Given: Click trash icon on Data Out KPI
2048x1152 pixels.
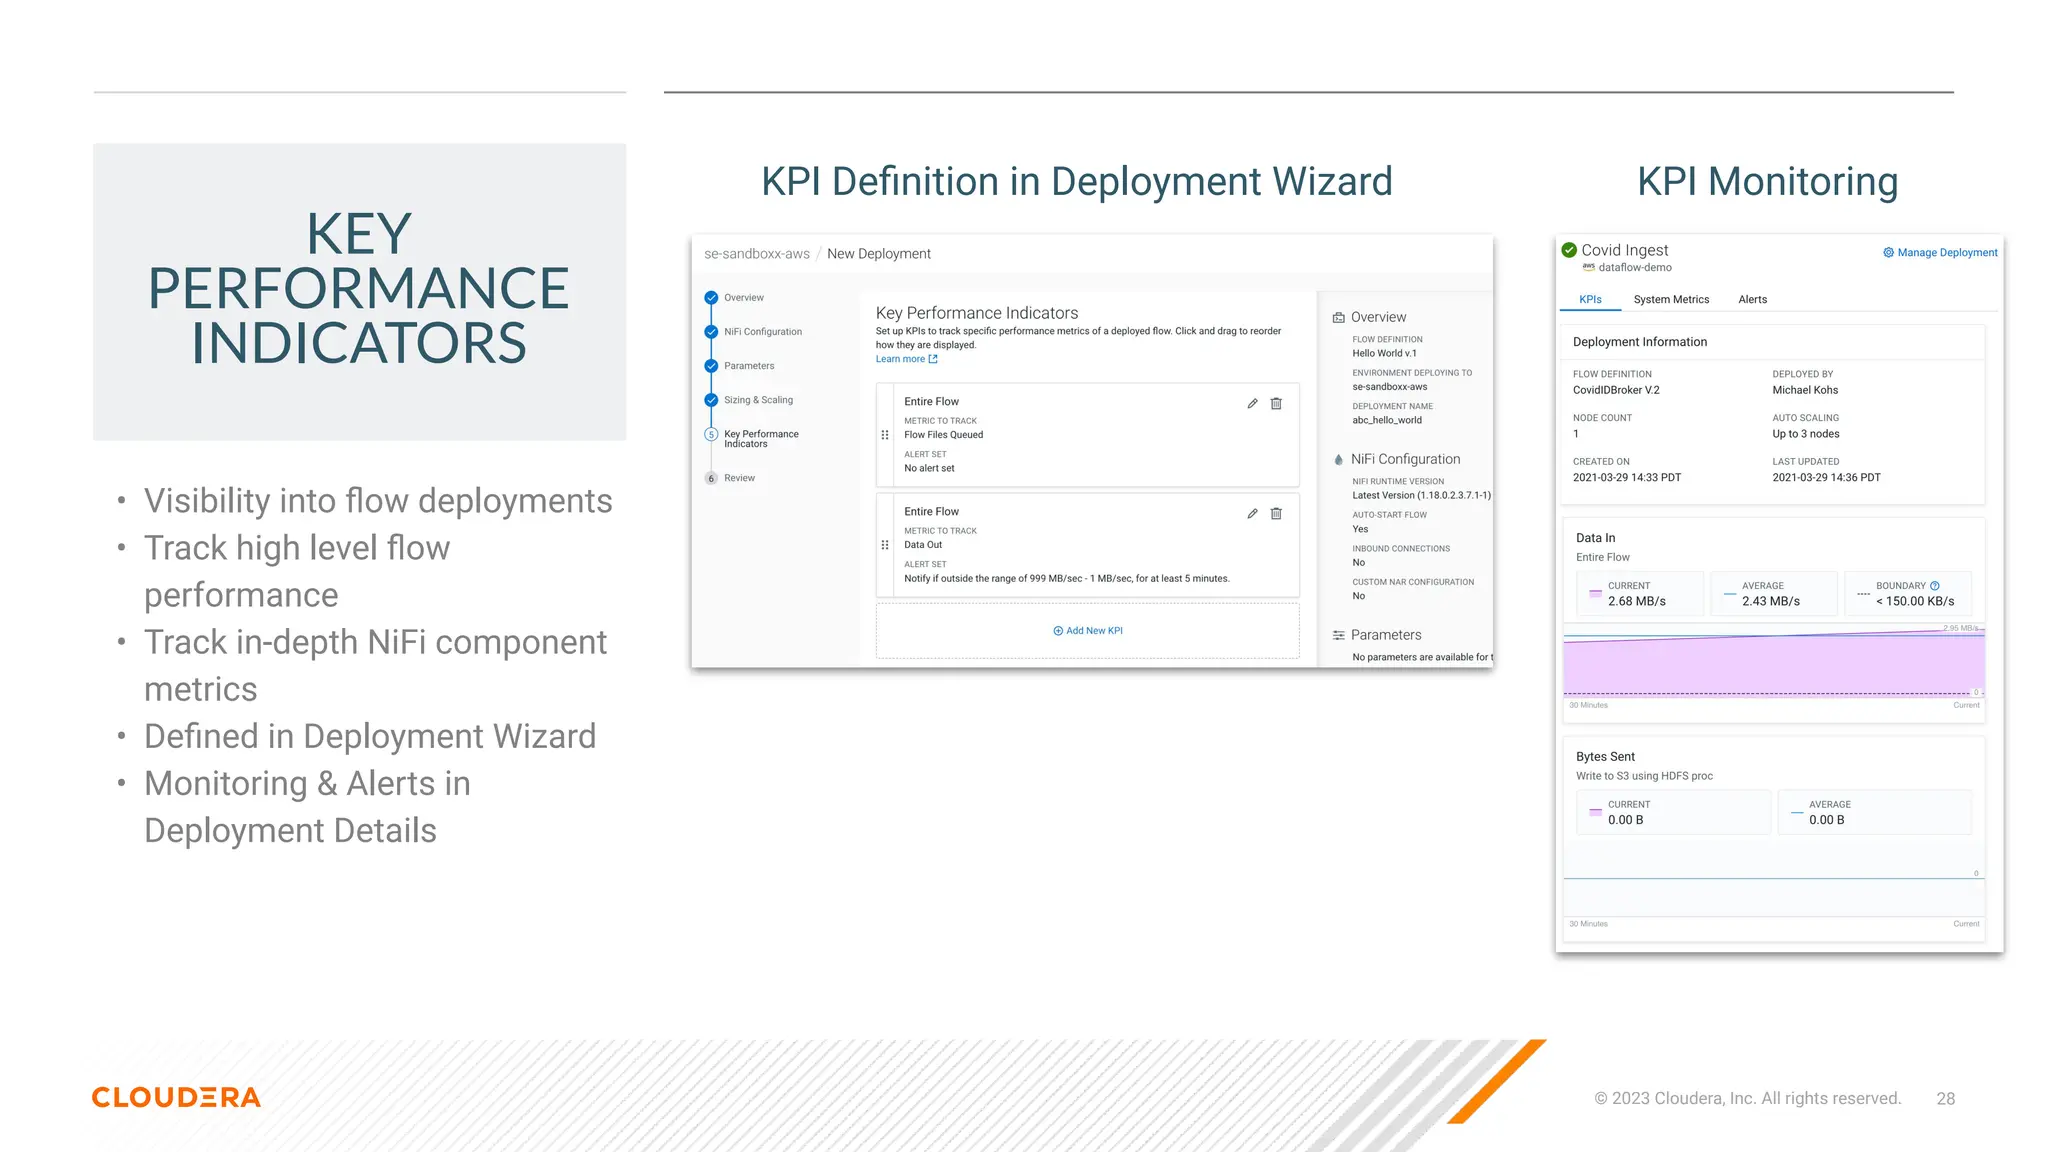Looking at the screenshot, I should pos(1276,514).
